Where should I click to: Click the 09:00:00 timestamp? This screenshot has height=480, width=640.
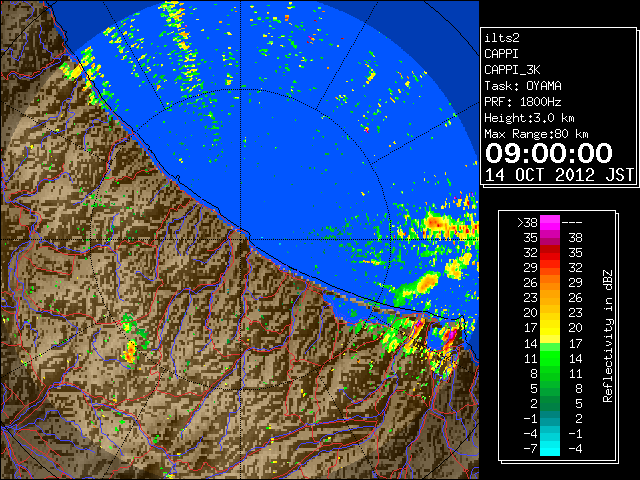click(x=549, y=153)
